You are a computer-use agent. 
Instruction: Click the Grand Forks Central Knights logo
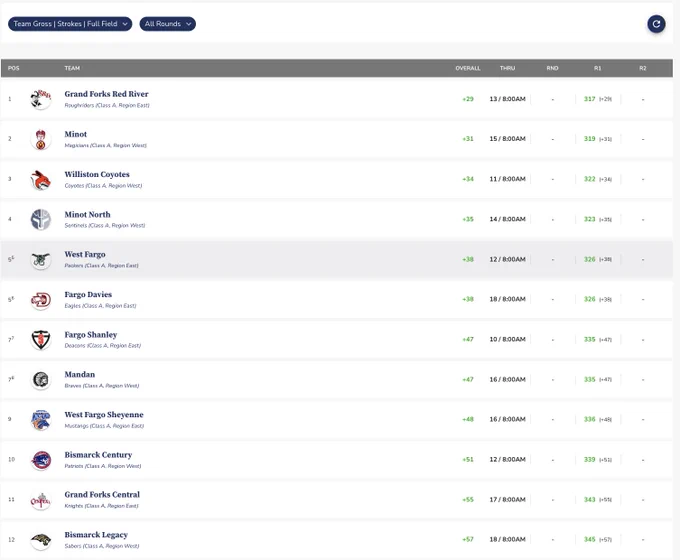(41, 500)
